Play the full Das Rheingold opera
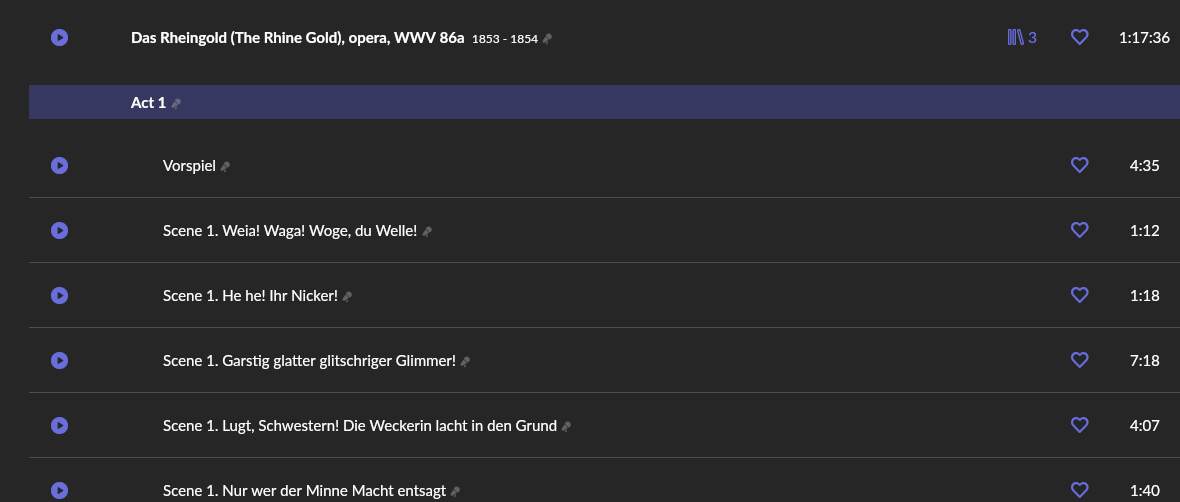Image resolution: width=1180 pixels, height=502 pixels. coord(59,38)
